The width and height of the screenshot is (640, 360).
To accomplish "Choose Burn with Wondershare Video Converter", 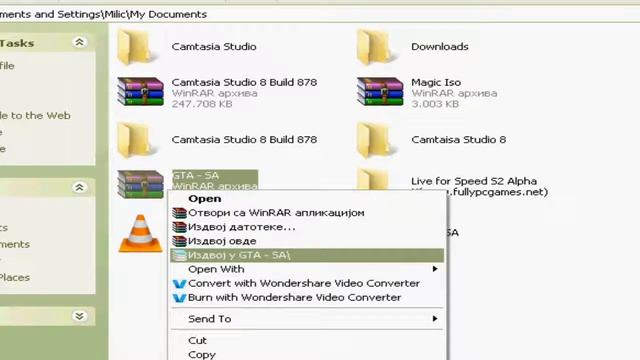I will click(x=307, y=298).
